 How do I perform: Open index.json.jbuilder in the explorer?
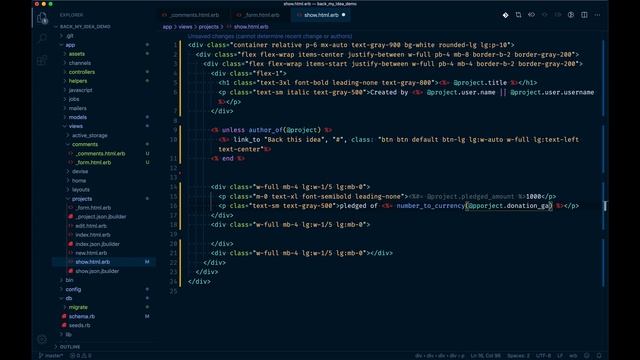98,244
